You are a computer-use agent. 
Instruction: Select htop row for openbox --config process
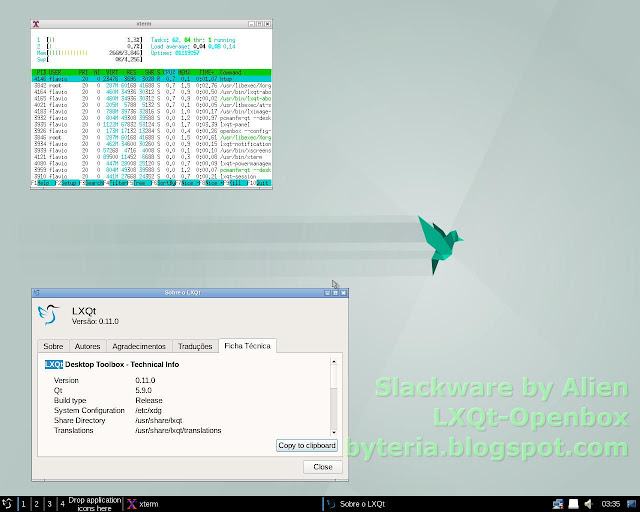tap(151, 131)
